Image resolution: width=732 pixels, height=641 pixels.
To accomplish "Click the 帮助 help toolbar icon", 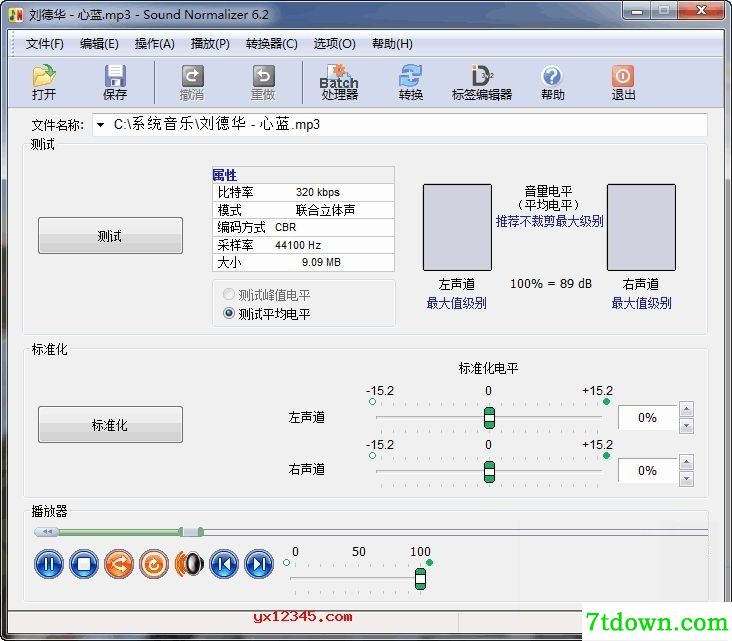I will click(x=552, y=82).
